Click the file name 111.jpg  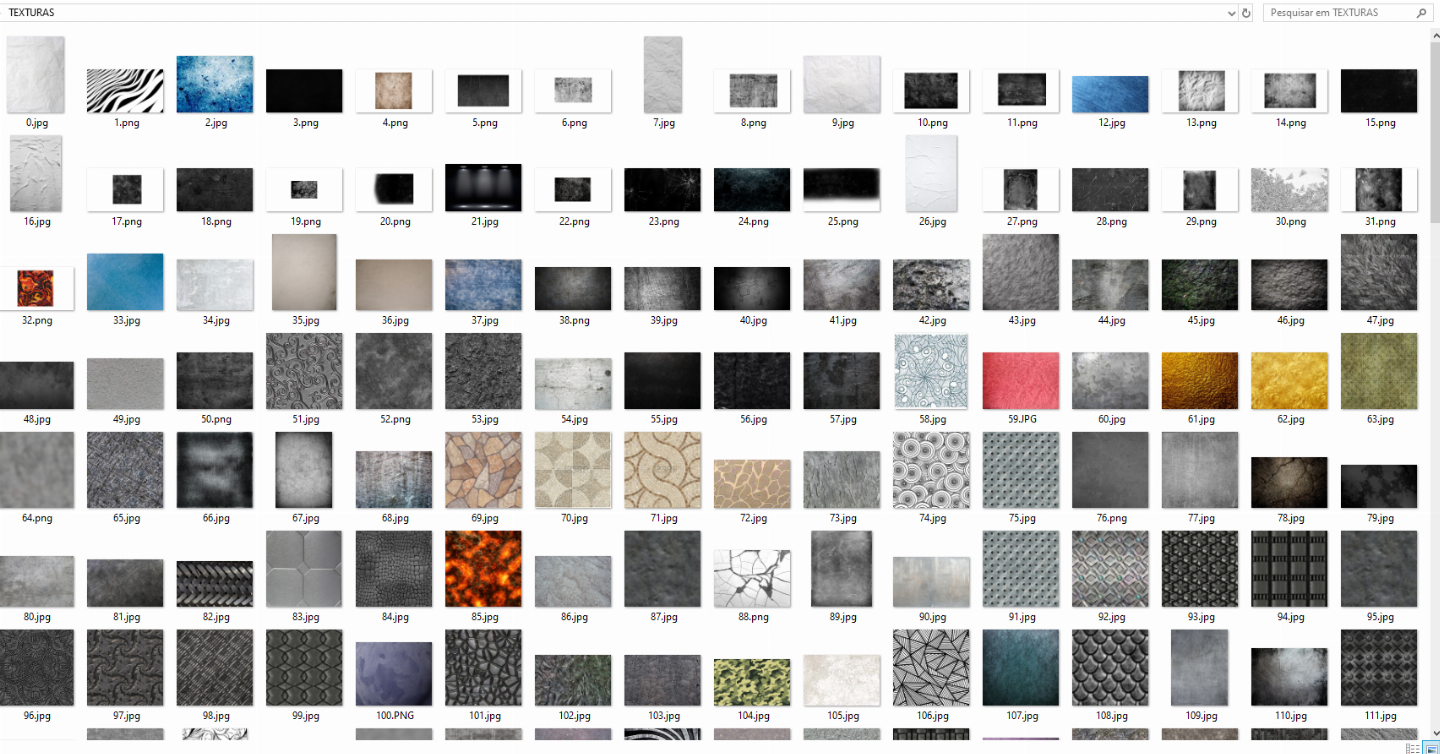[x=1380, y=717]
